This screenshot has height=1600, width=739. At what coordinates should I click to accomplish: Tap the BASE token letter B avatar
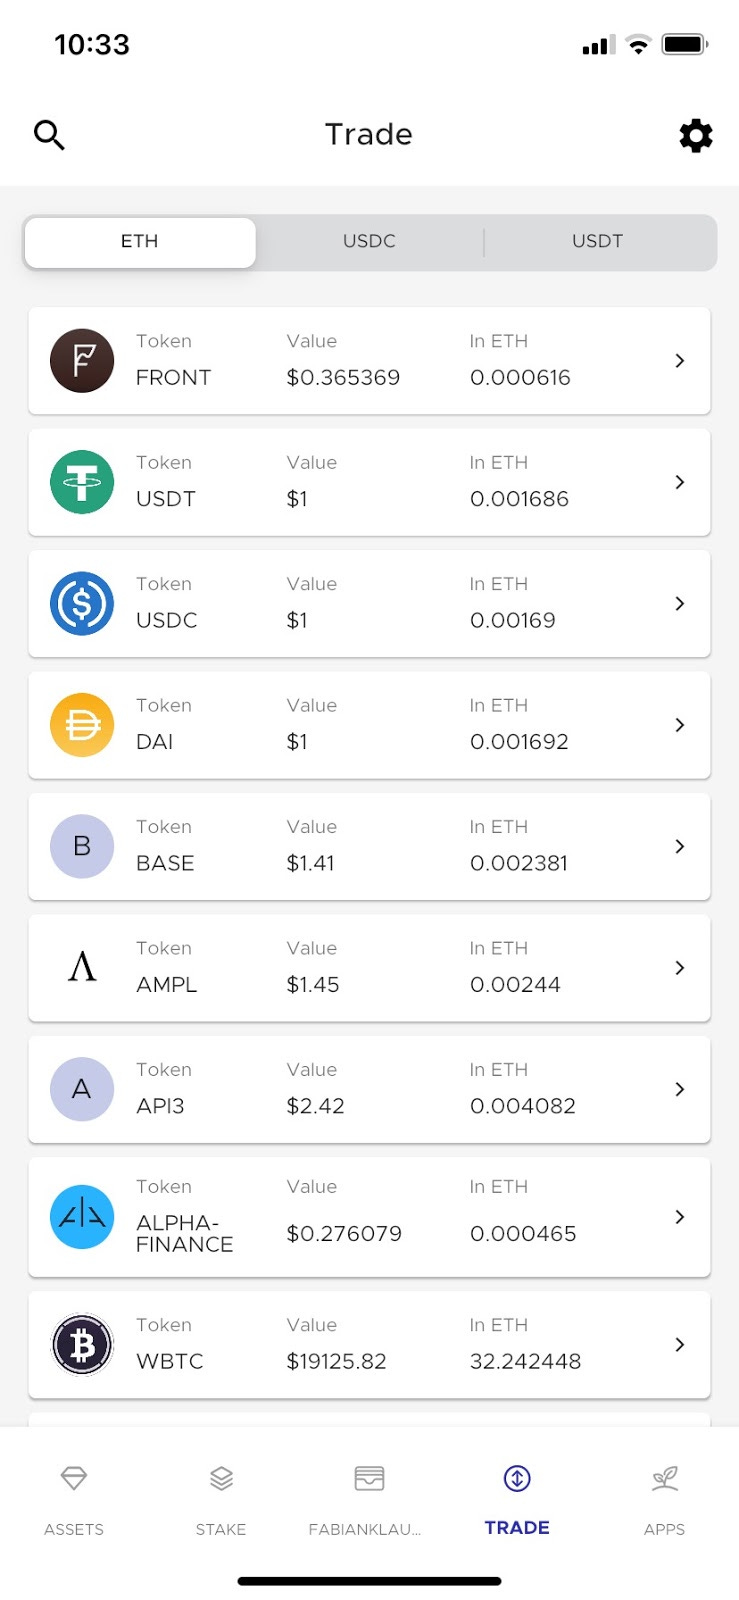point(82,846)
